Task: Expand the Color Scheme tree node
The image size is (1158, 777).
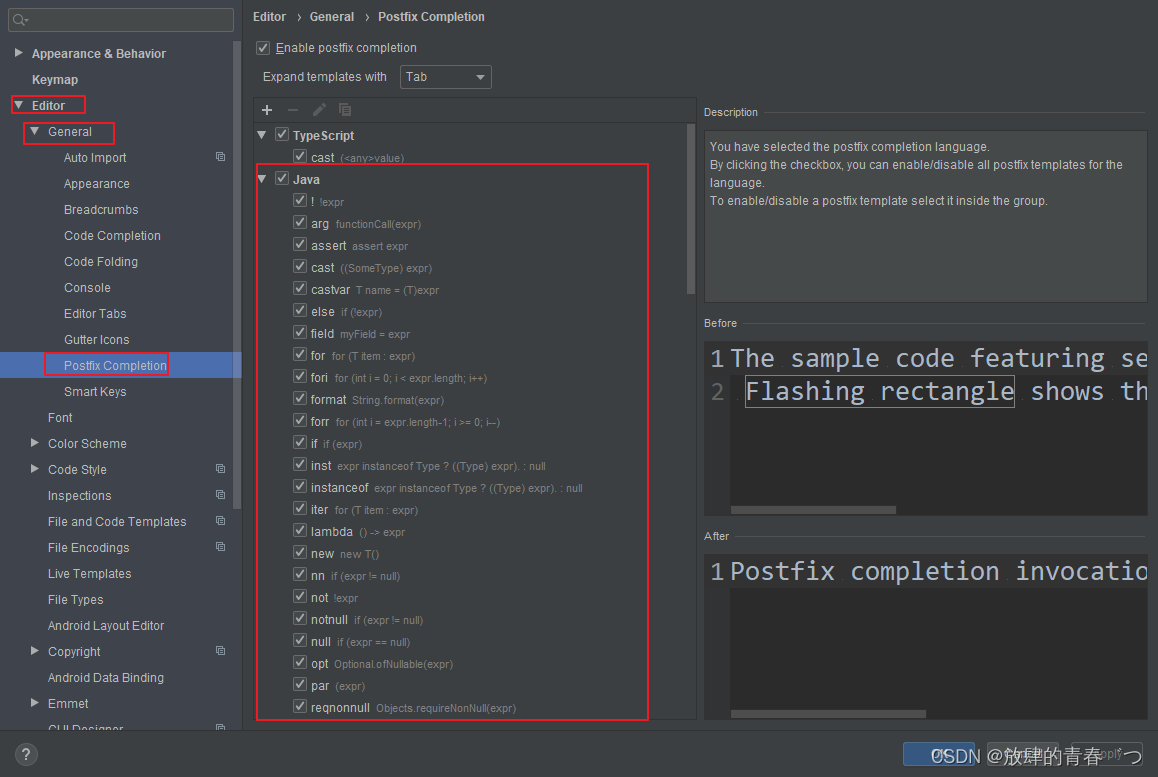Action: [35, 442]
